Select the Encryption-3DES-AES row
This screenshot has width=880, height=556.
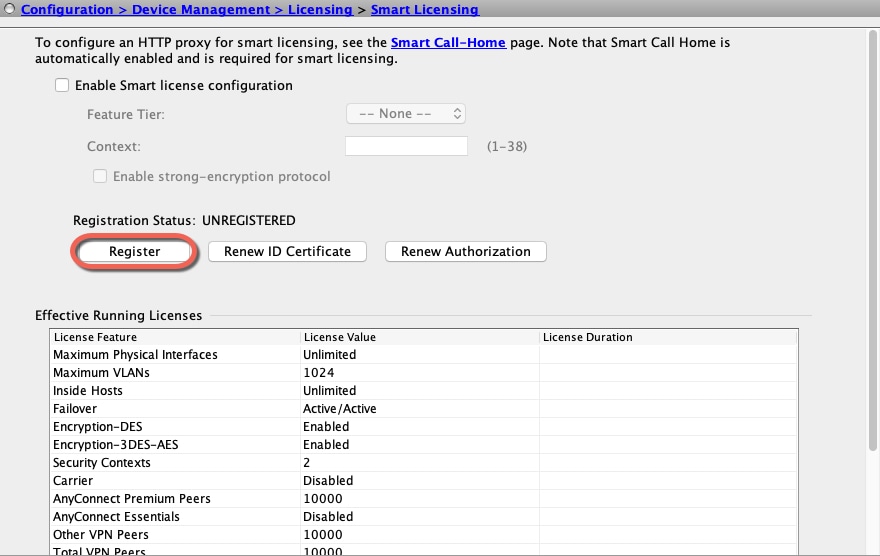point(424,444)
